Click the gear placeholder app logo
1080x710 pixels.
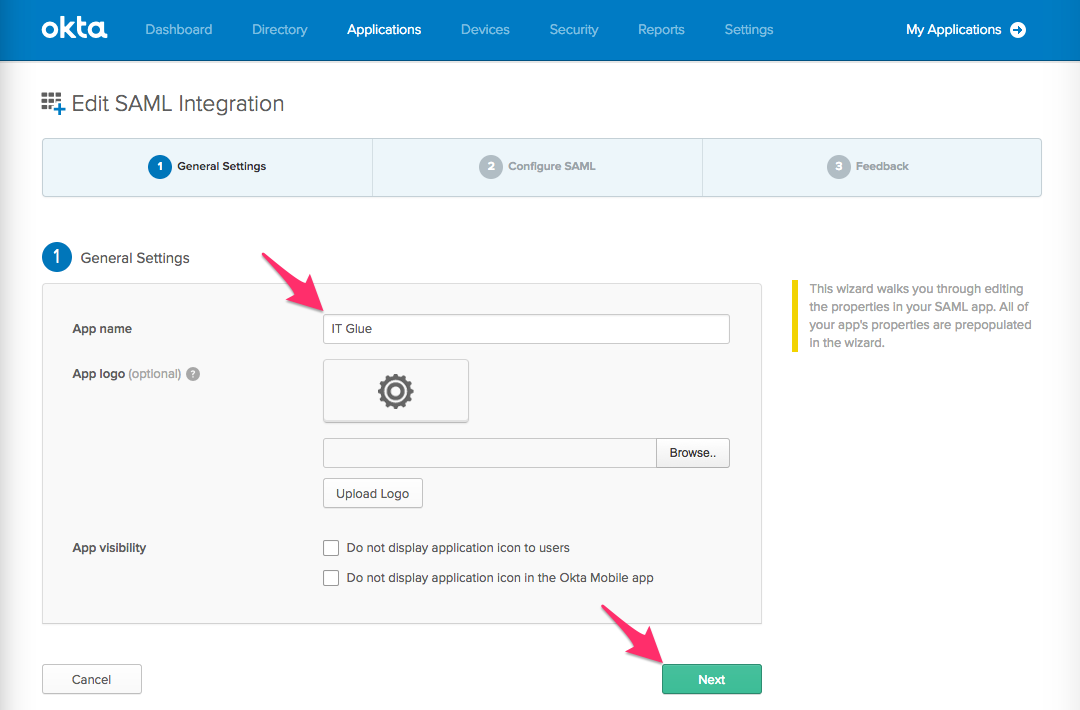(395, 390)
